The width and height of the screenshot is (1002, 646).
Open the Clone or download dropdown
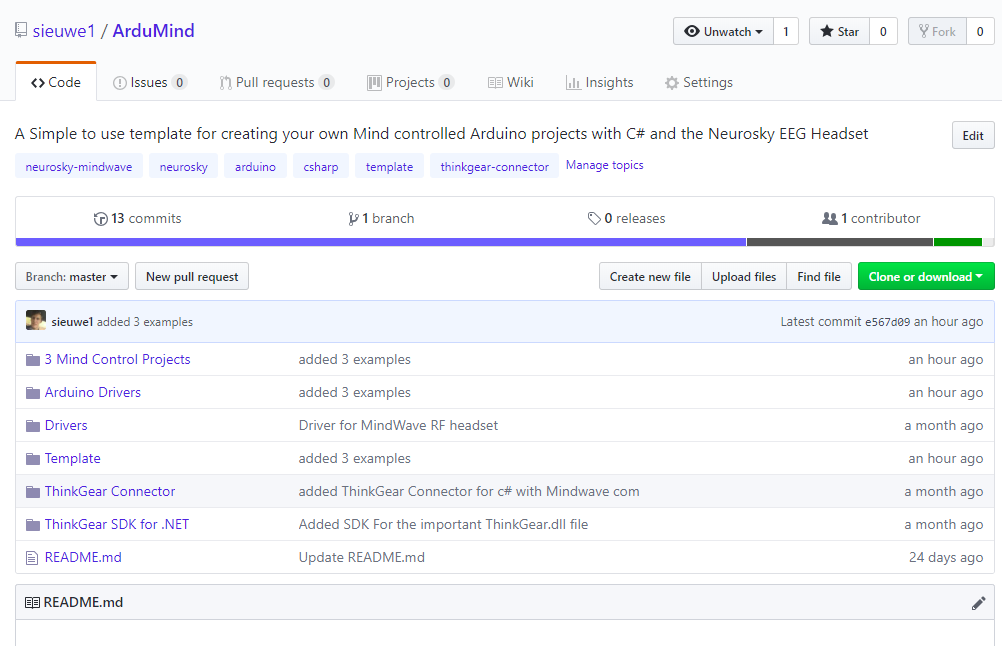[925, 277]
